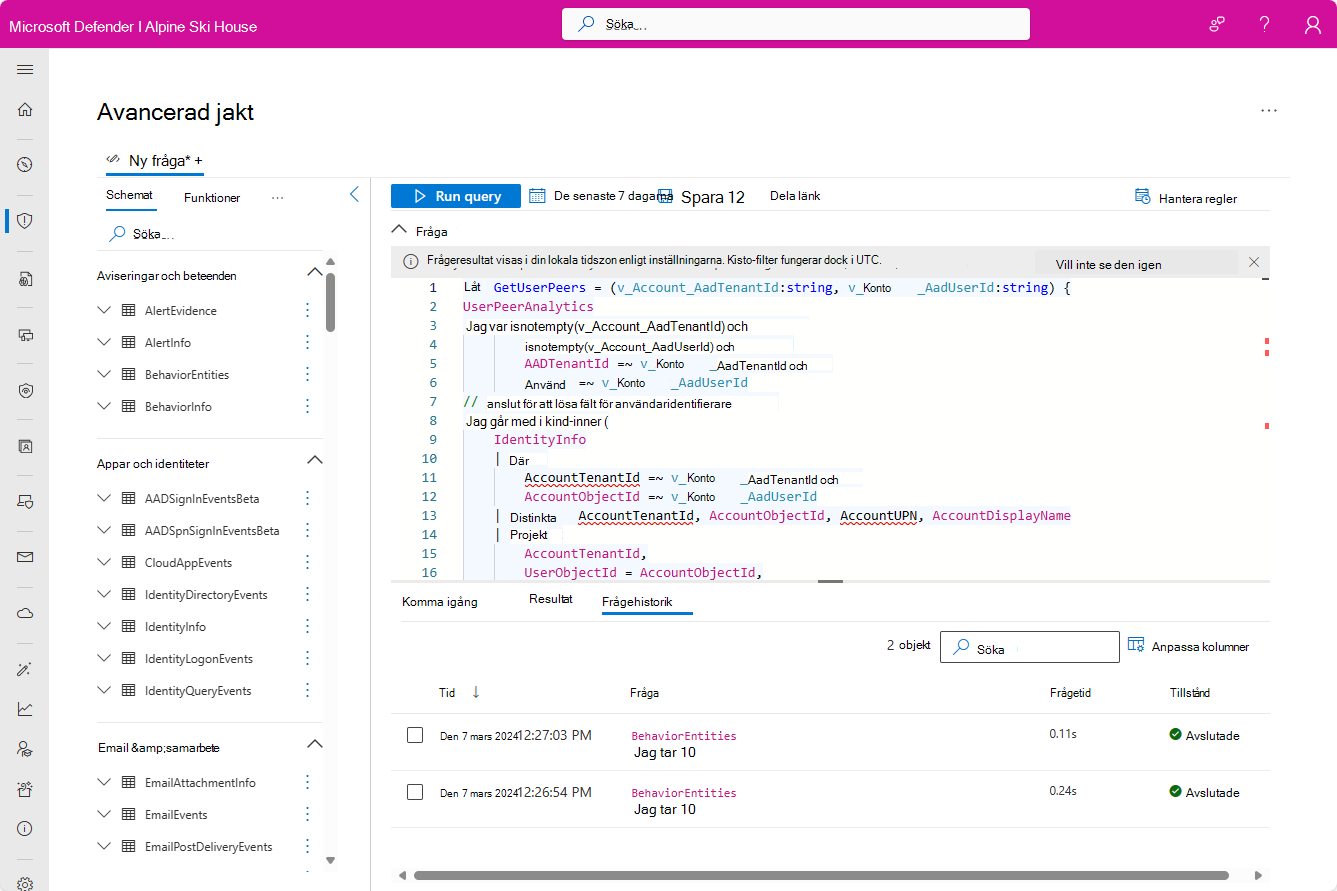
Task: Click the AADSpnSignInEventsBeta table name
Action: tap(212, 530)
